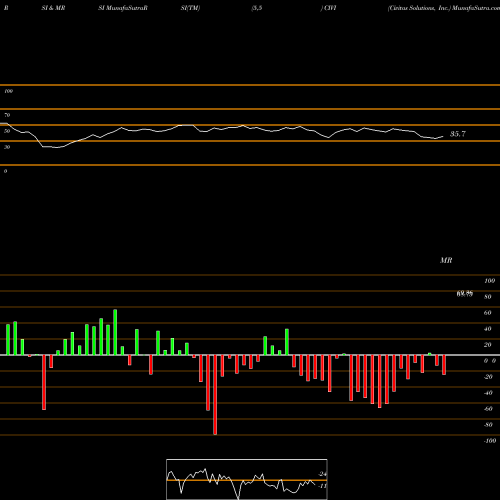
Task: Click the 'SI(TM)' header label
Action: click(190, 8)
